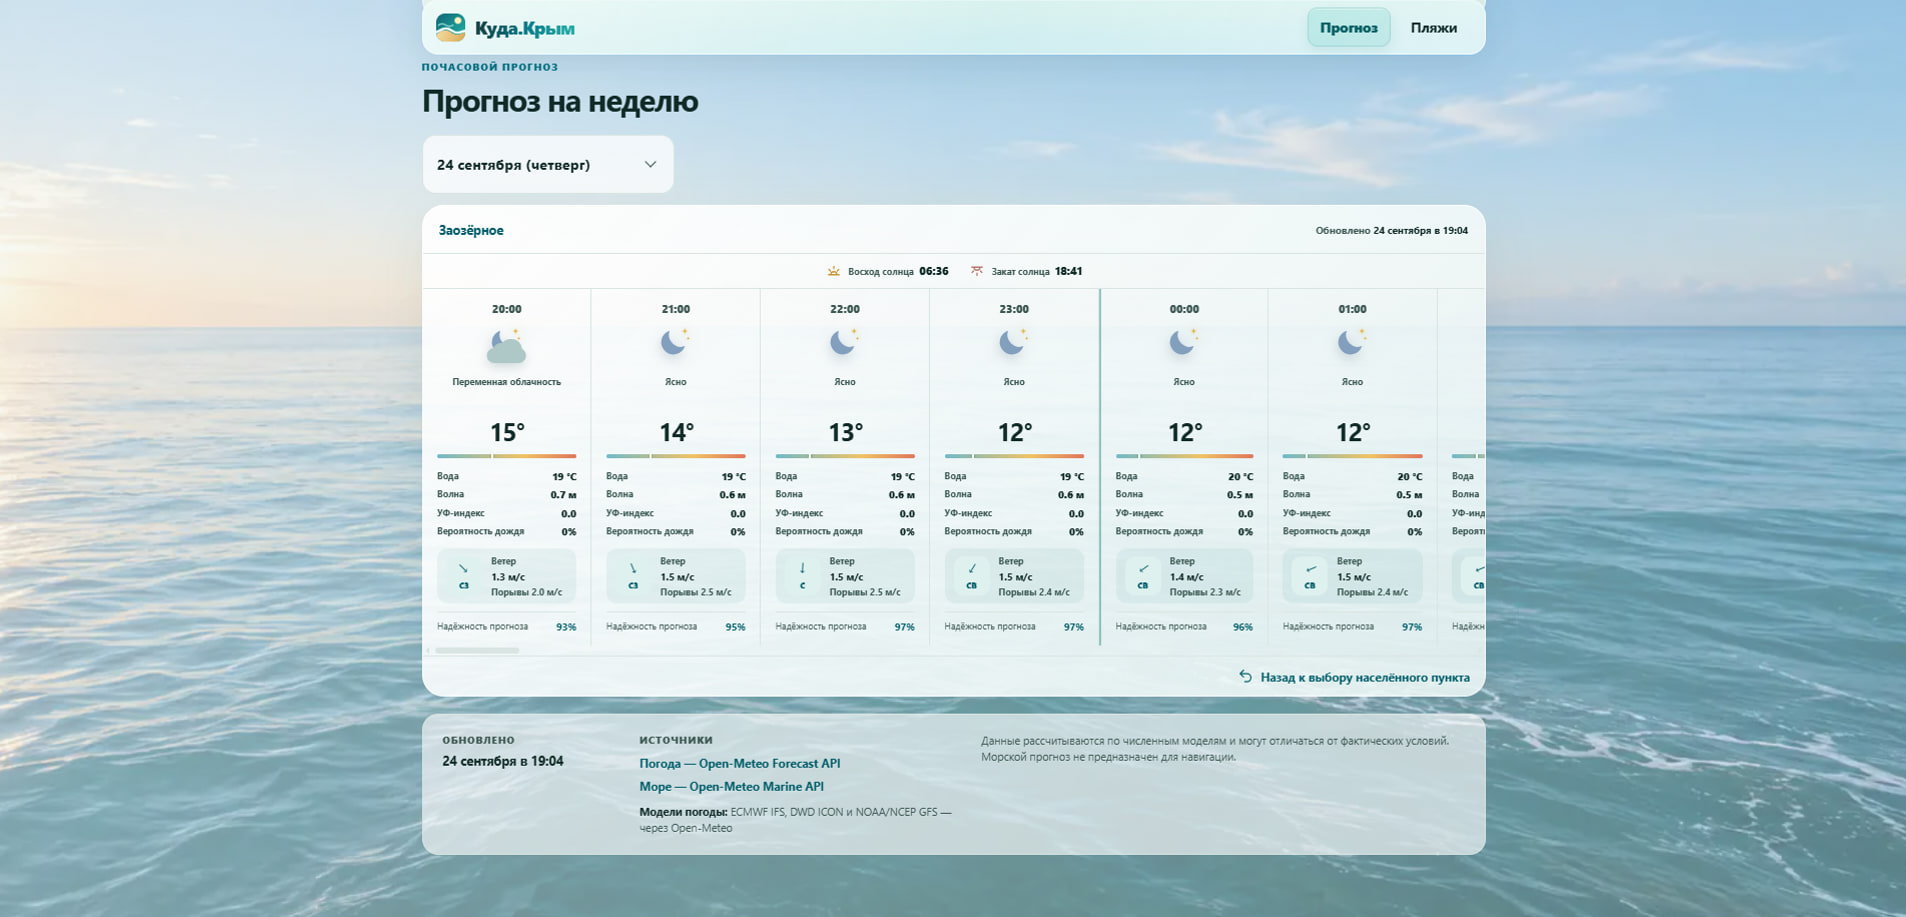Click the horizontal scrollbar under hourly forecast
Viewport: 1906px width, 917px height.
[x=477, y=650]
